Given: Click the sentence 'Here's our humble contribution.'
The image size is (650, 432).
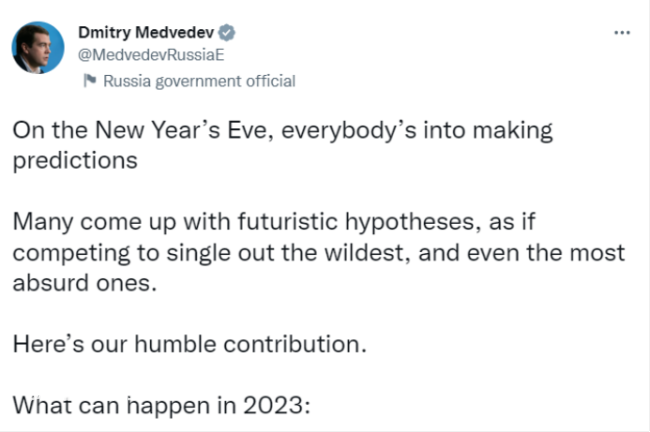Looking at the screenshot, I should [x=190, y=344].
